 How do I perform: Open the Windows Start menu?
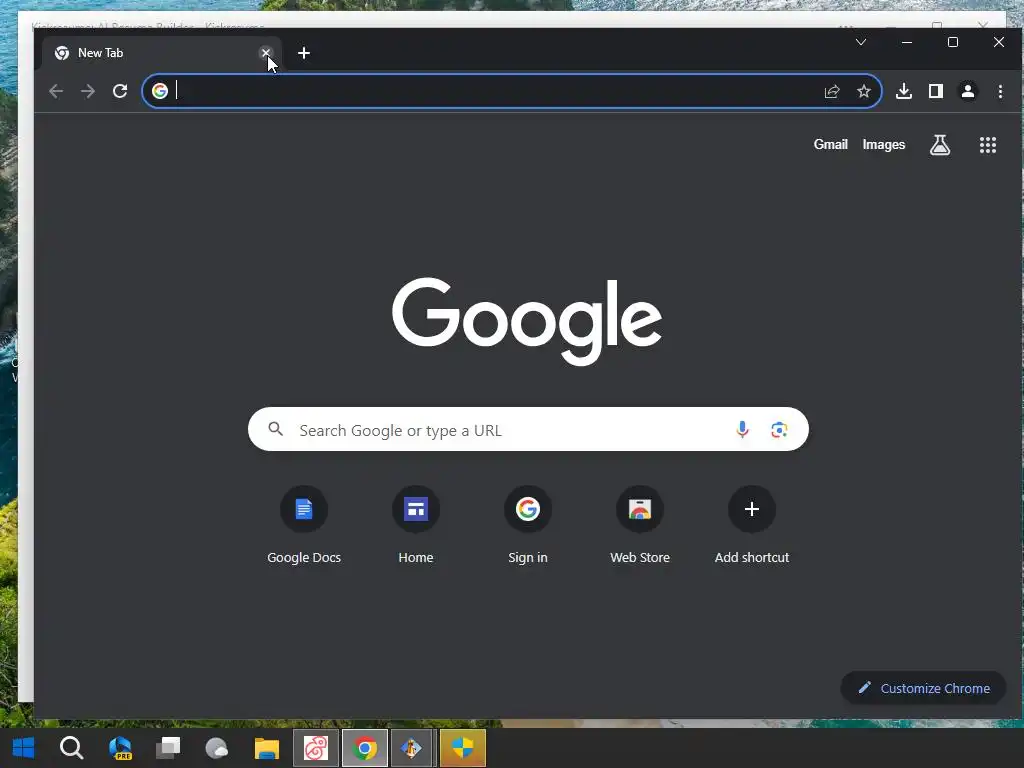(24, 748)
